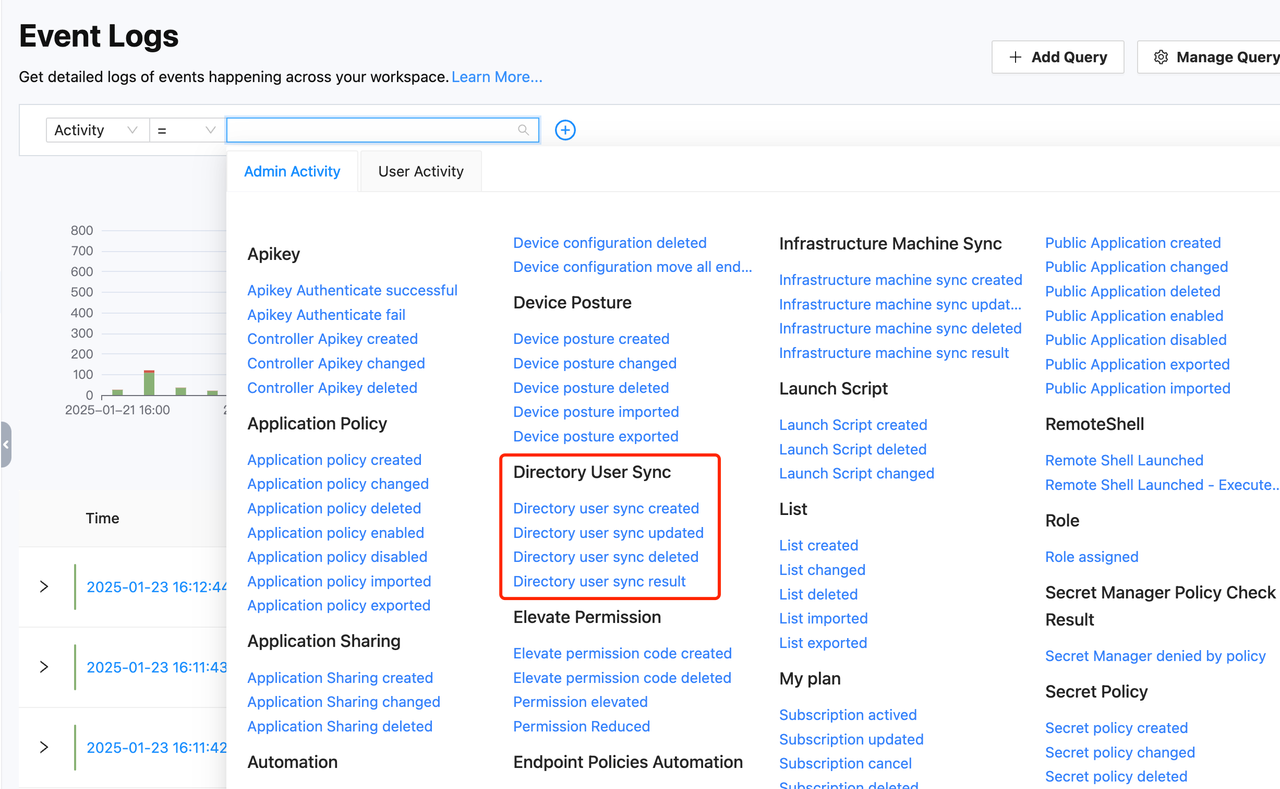The width and height of the screenshot is (1280, 789).
Task: Choose List imported
Action: [x=823, y=618]
